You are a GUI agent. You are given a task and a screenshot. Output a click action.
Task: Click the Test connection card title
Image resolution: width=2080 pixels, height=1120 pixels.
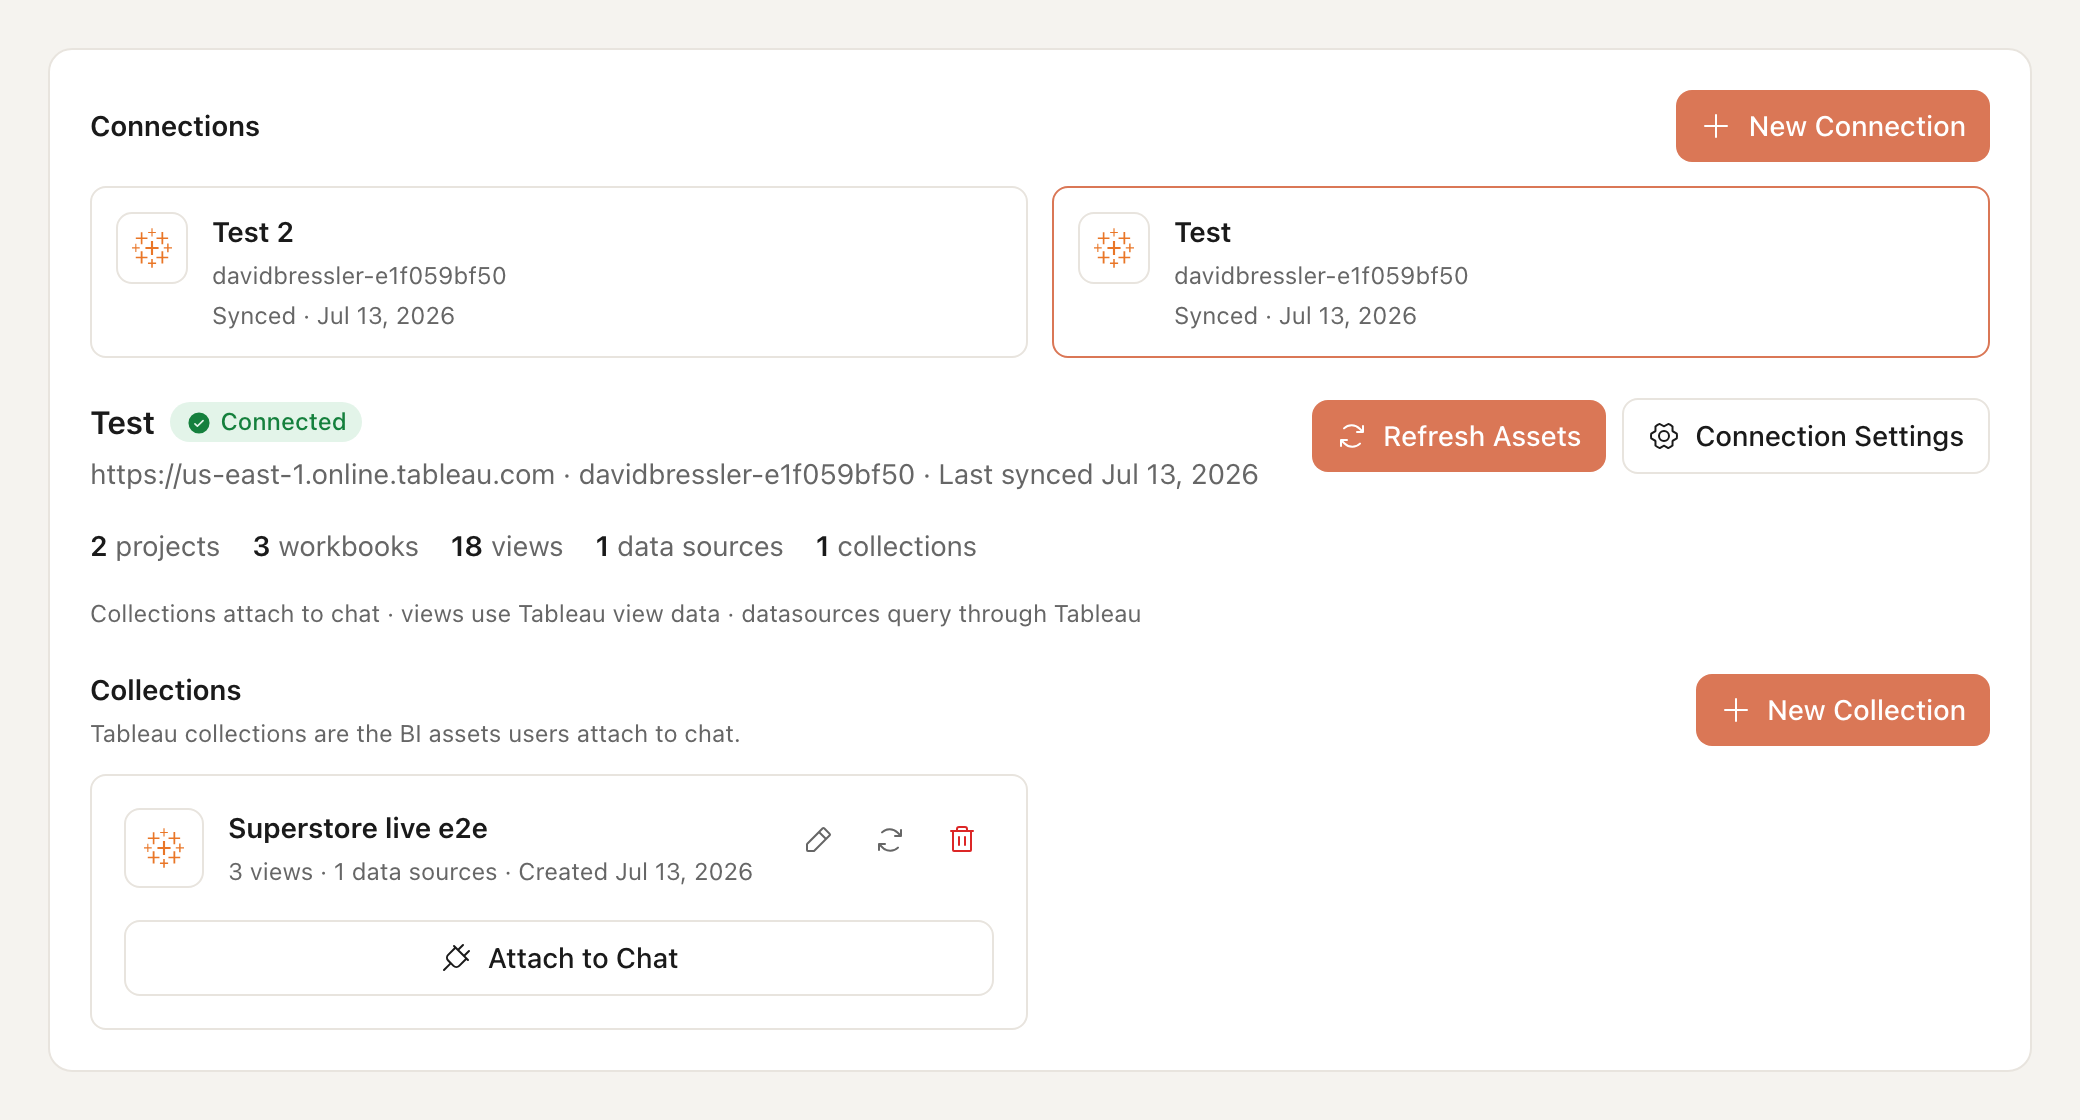pos(1202,232)
